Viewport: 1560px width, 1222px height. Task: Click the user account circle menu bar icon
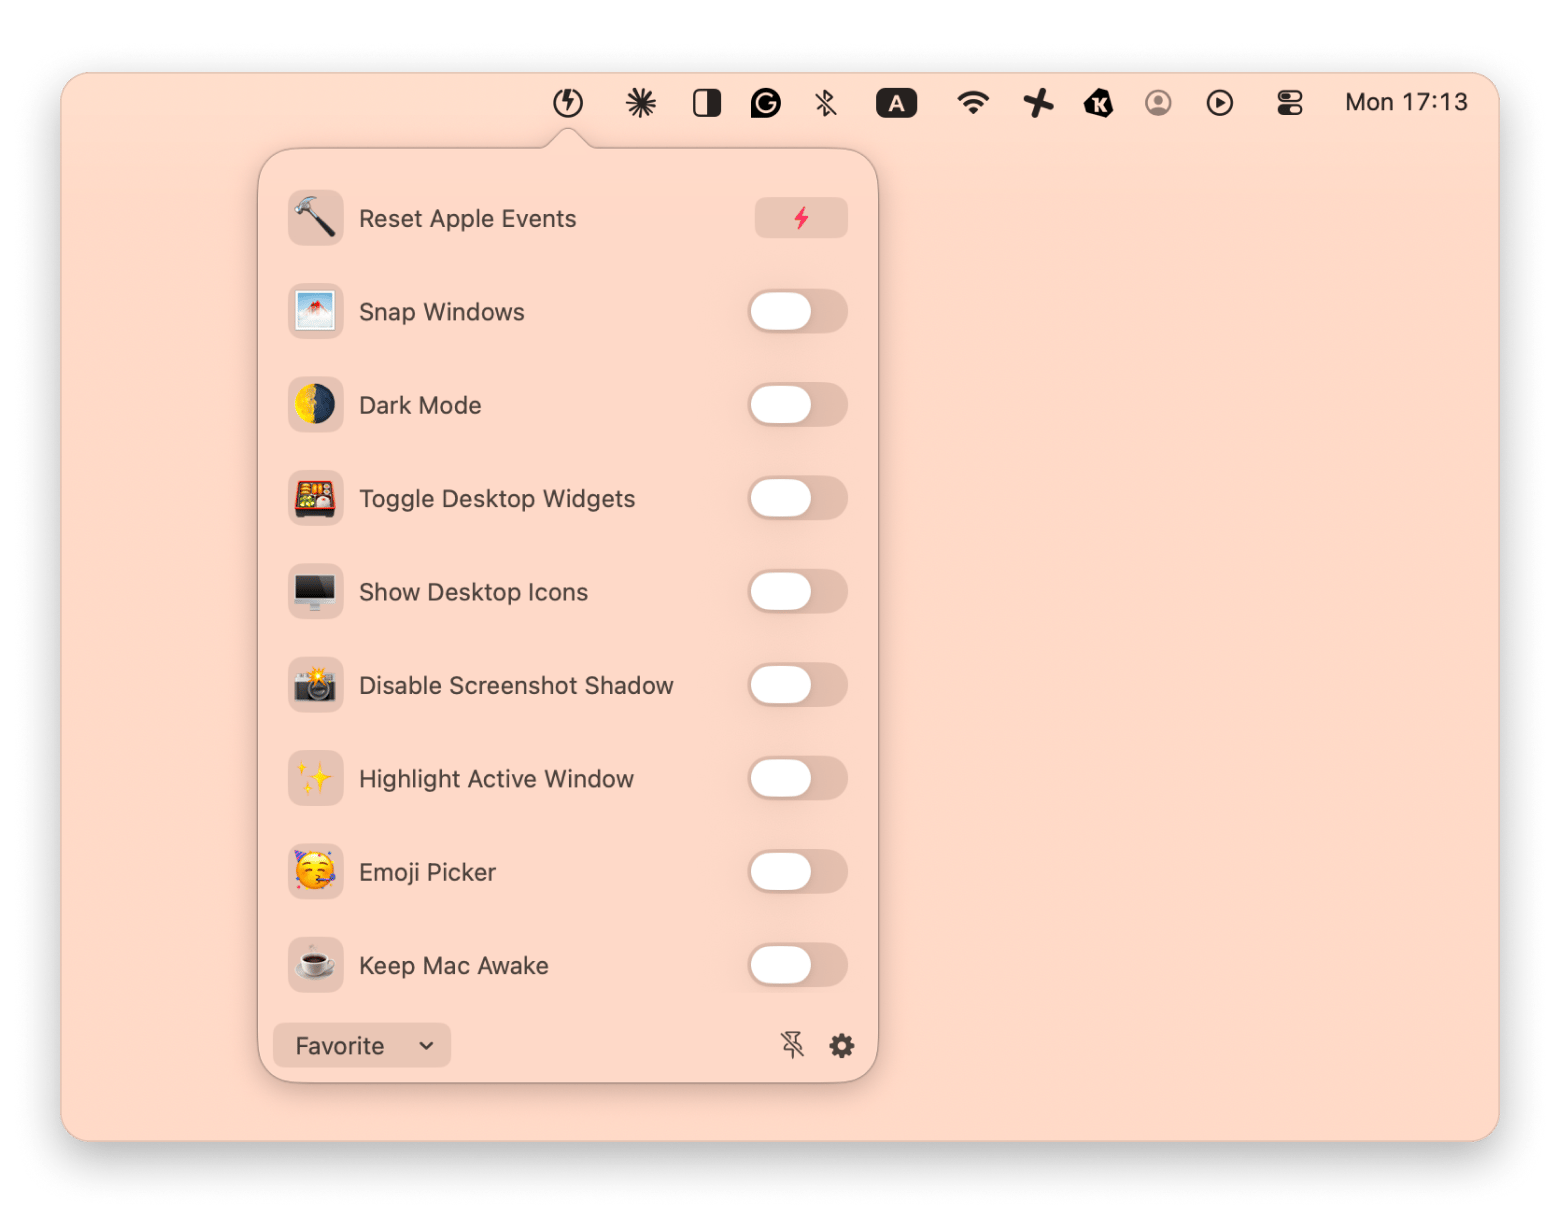(x=1158, y=102)
